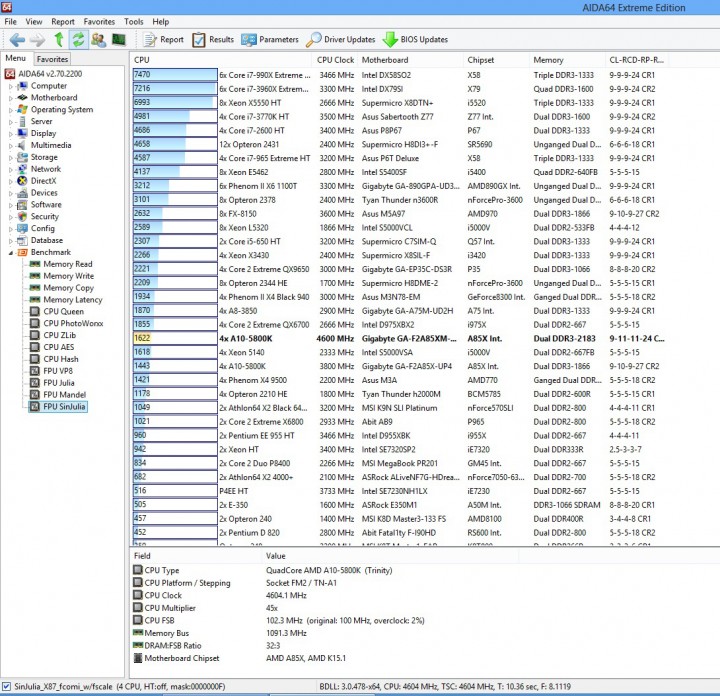Screen dimensions: 720x696
Task: Open the Report menu
Action: pos(63,22)
